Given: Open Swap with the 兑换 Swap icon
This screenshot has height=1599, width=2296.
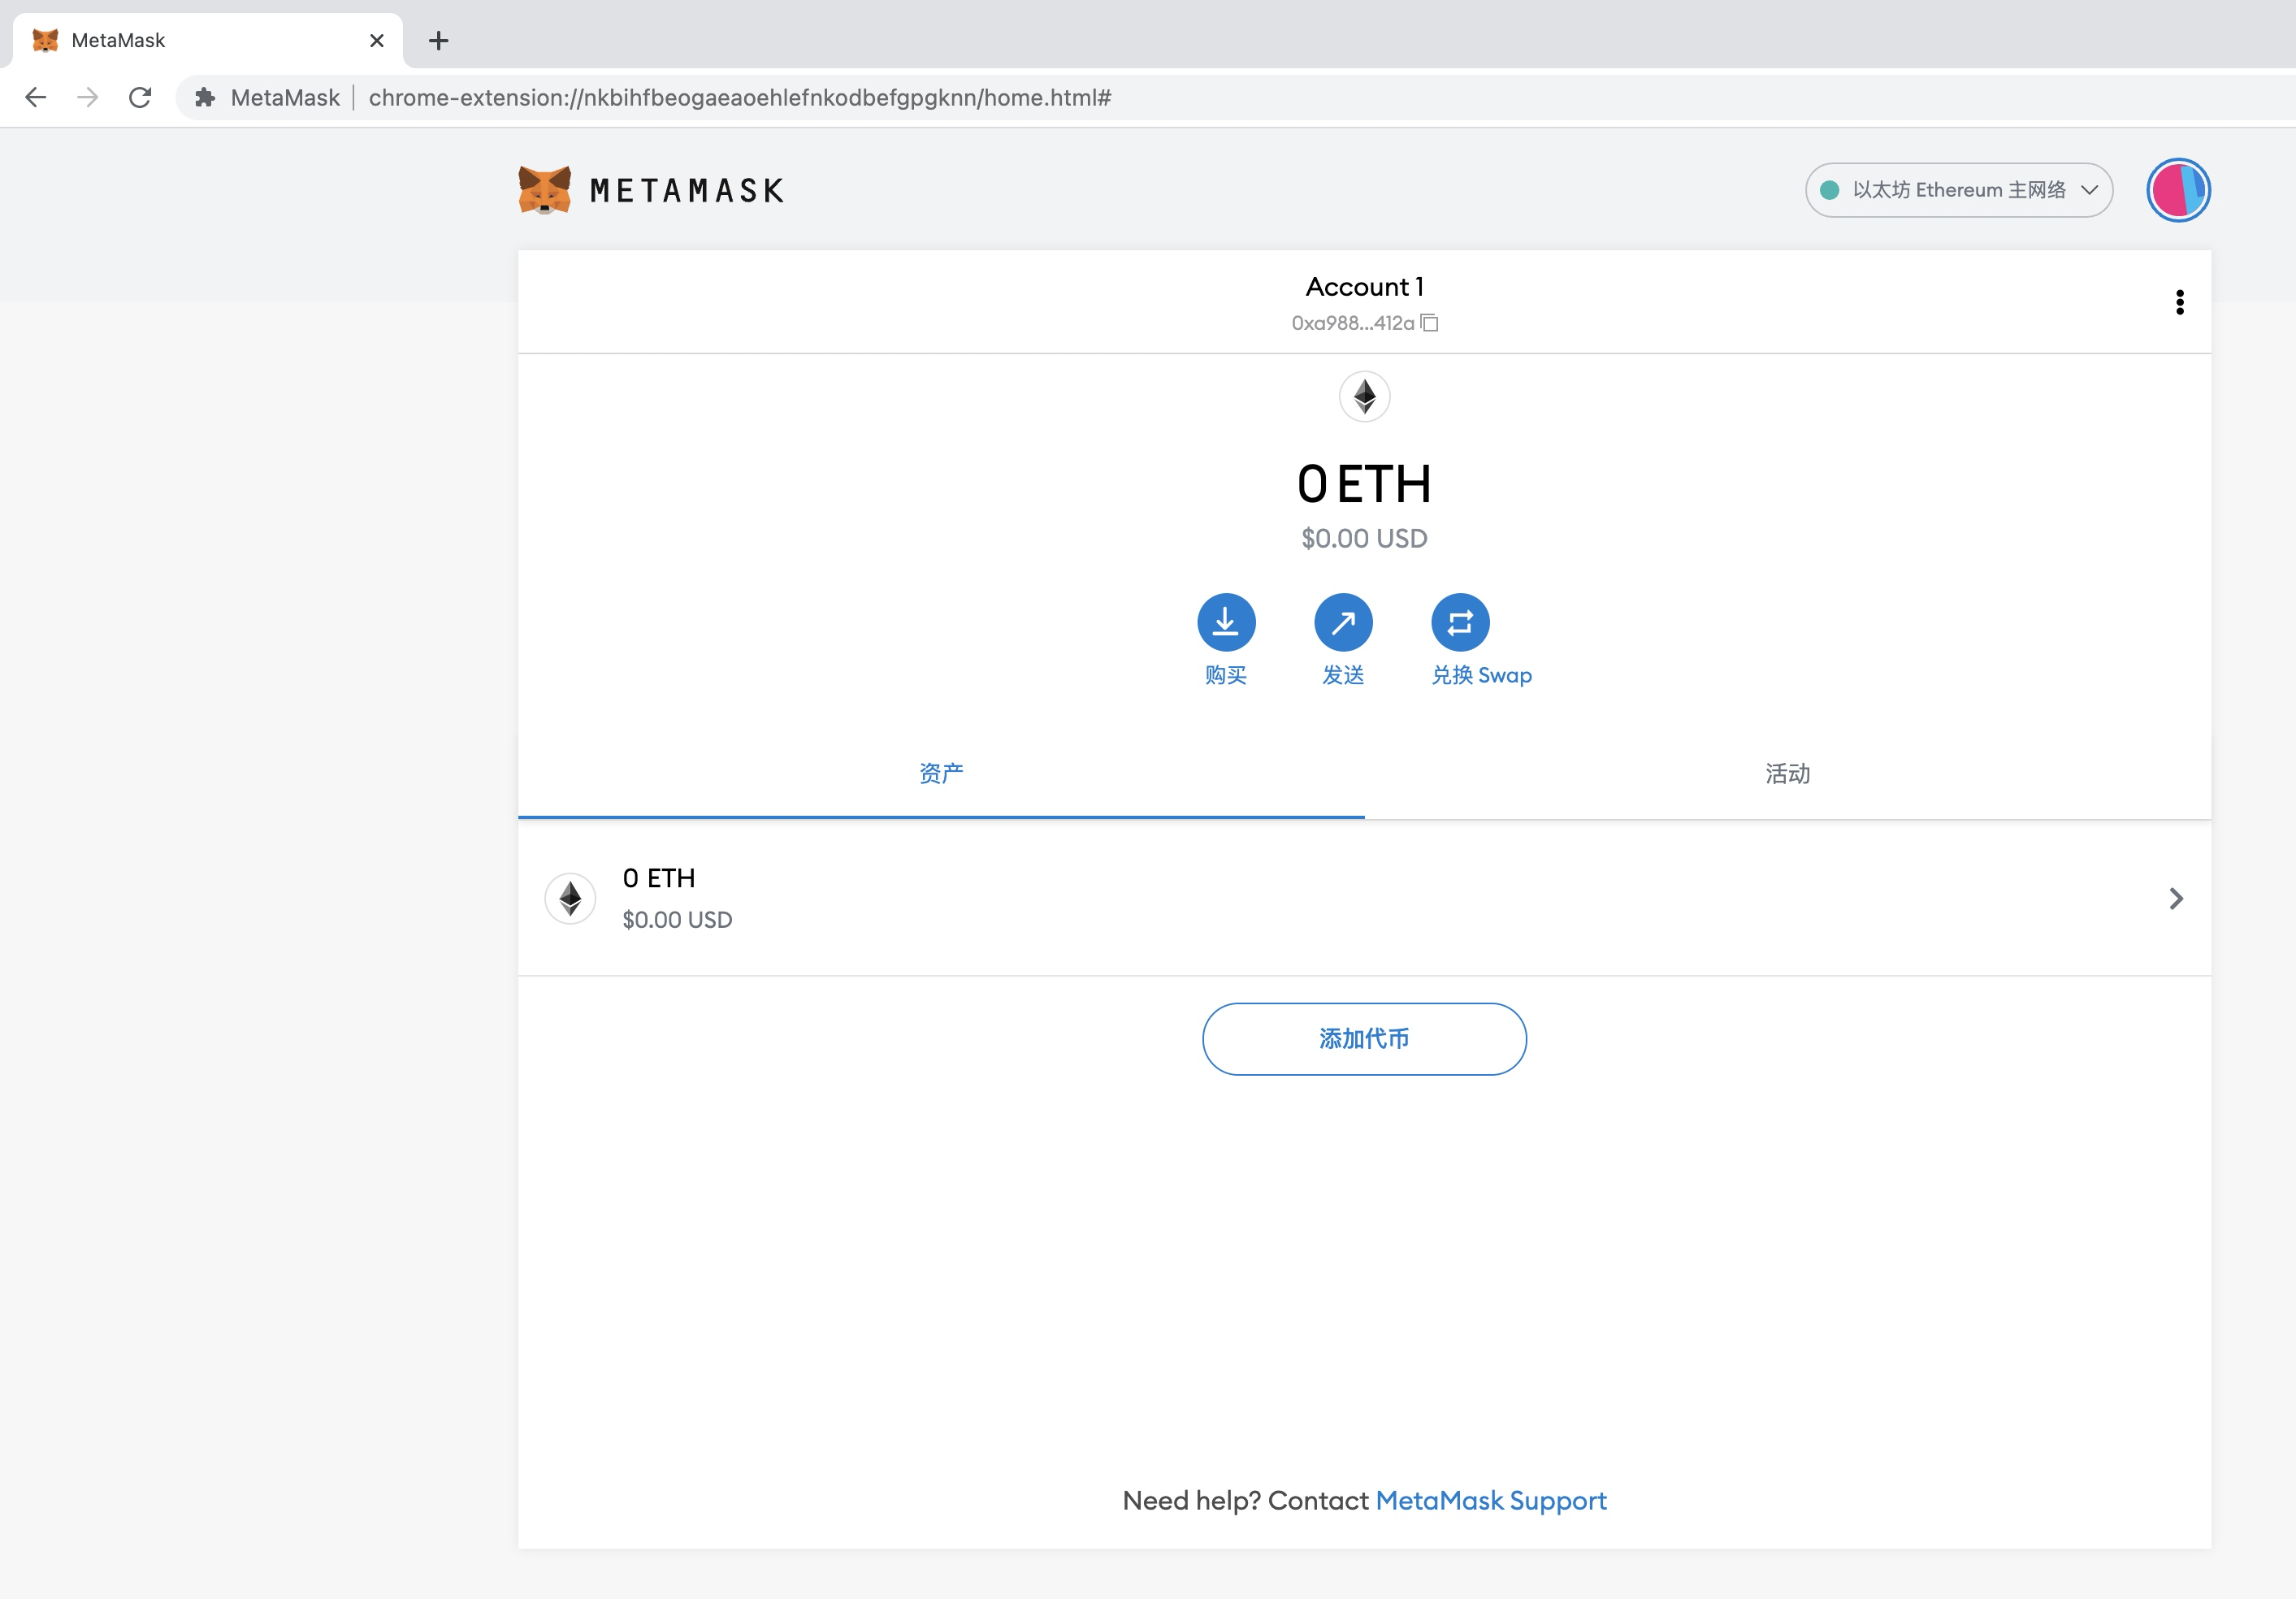Looking at the screenshot, I should [1461, 622].
